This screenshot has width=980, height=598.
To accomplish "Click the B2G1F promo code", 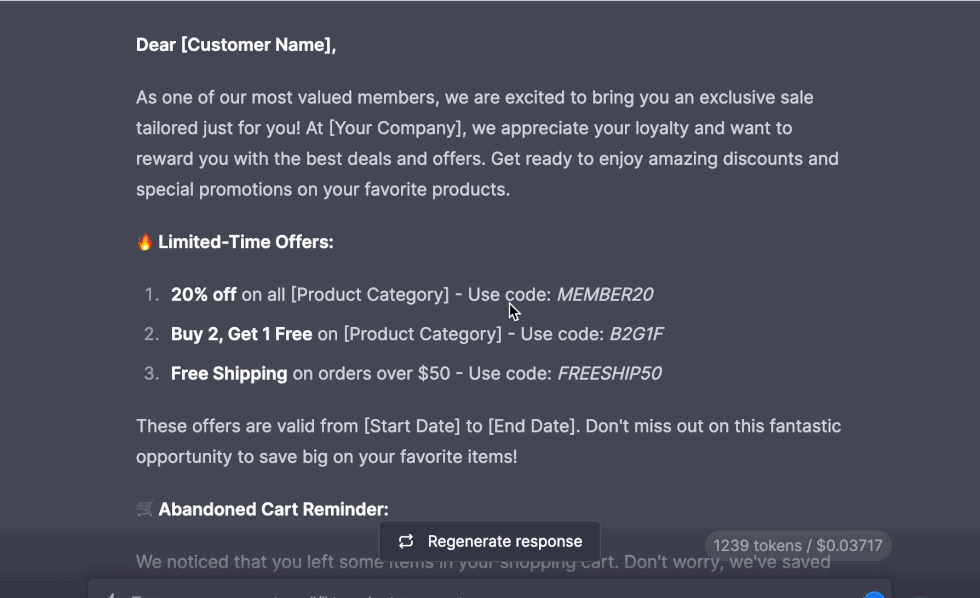I will pos(636,334).
